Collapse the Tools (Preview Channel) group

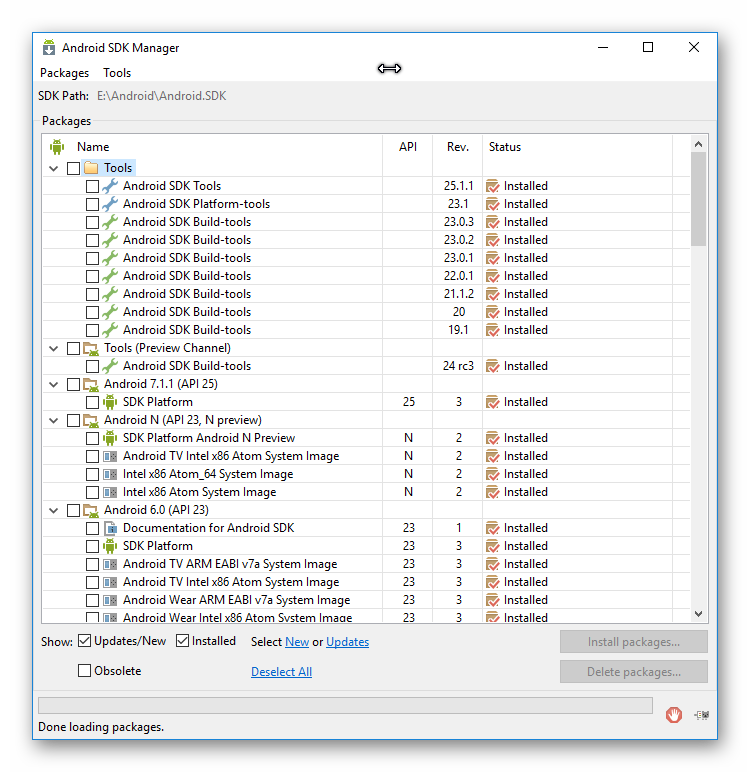coord(54,349)
